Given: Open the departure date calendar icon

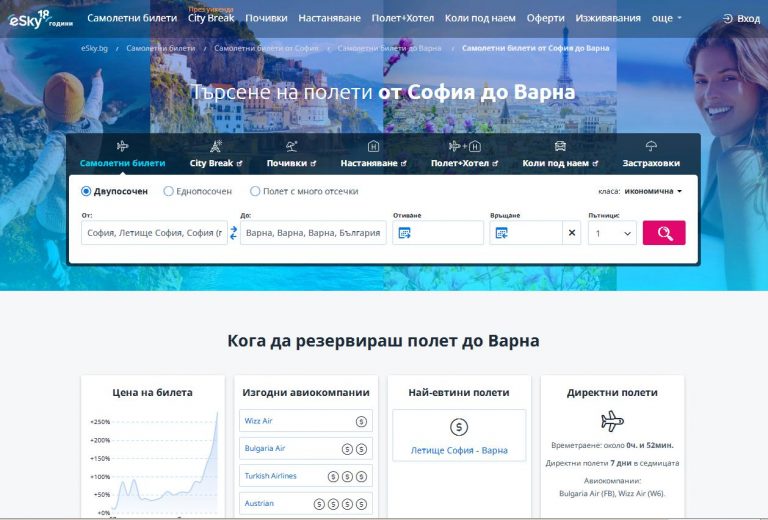Looking at the screenshot, I should (x=405, y=233).
